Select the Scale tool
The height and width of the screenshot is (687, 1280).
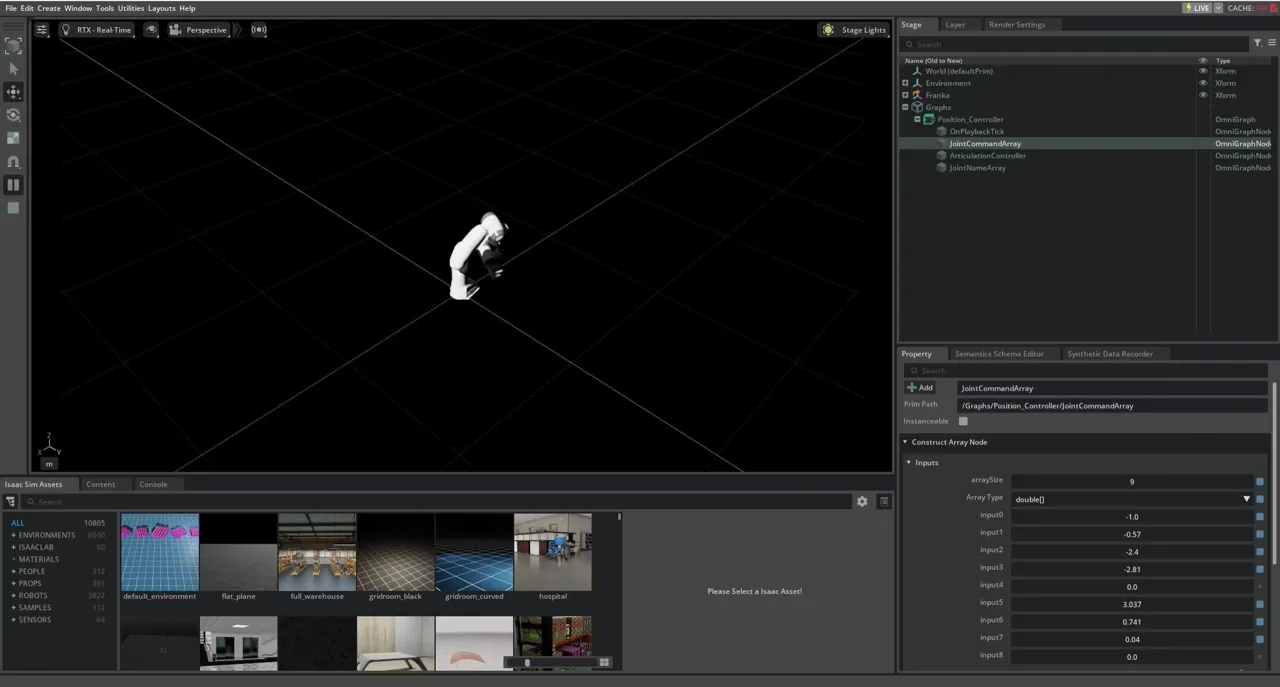(13, 137)
